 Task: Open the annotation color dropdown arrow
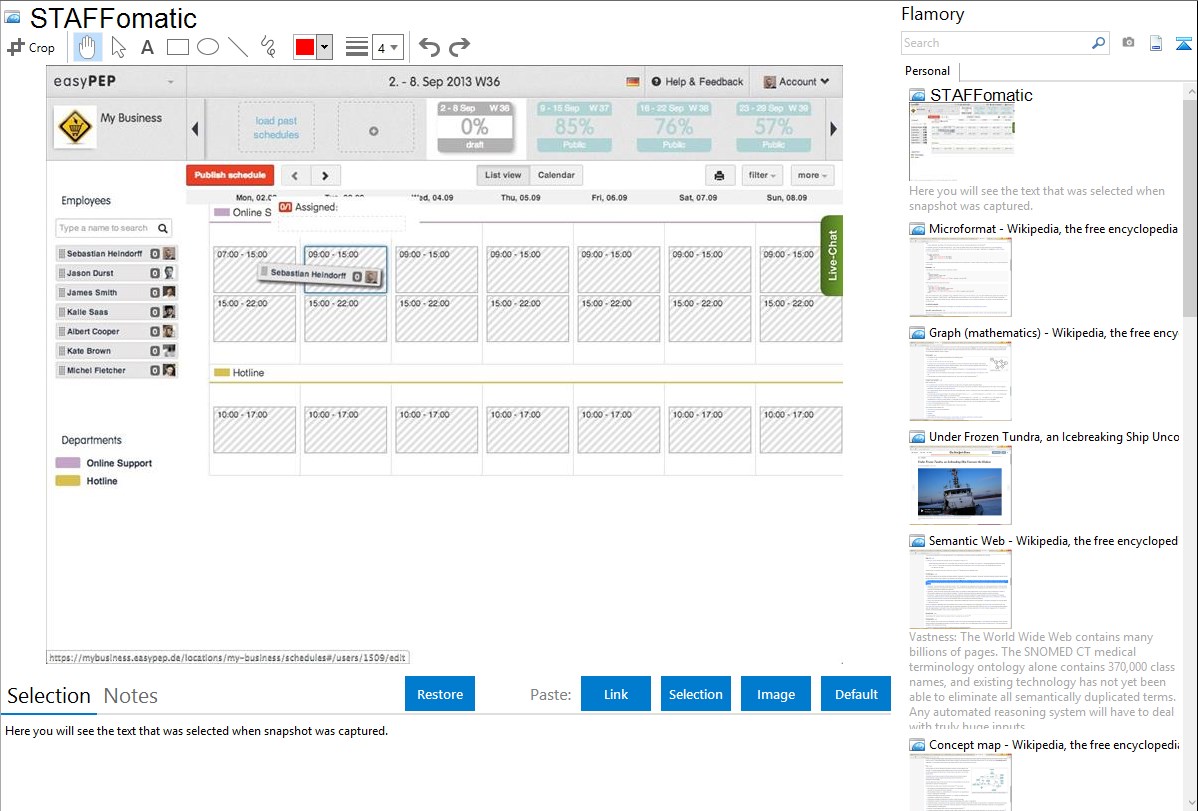point(325,47)
